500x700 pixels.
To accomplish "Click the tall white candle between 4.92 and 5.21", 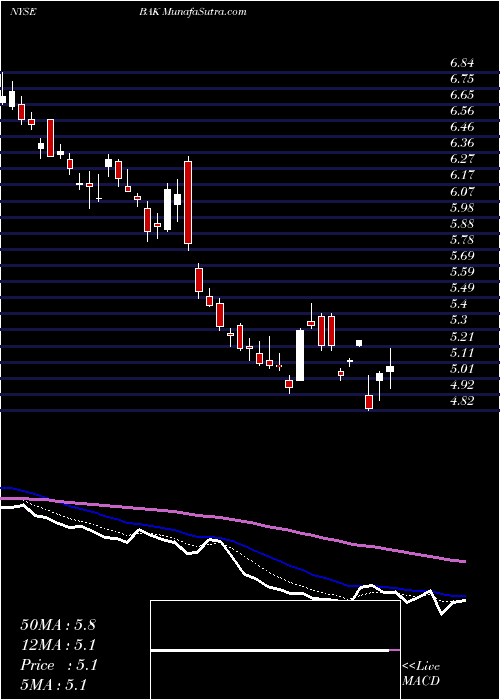I will 300,355.
